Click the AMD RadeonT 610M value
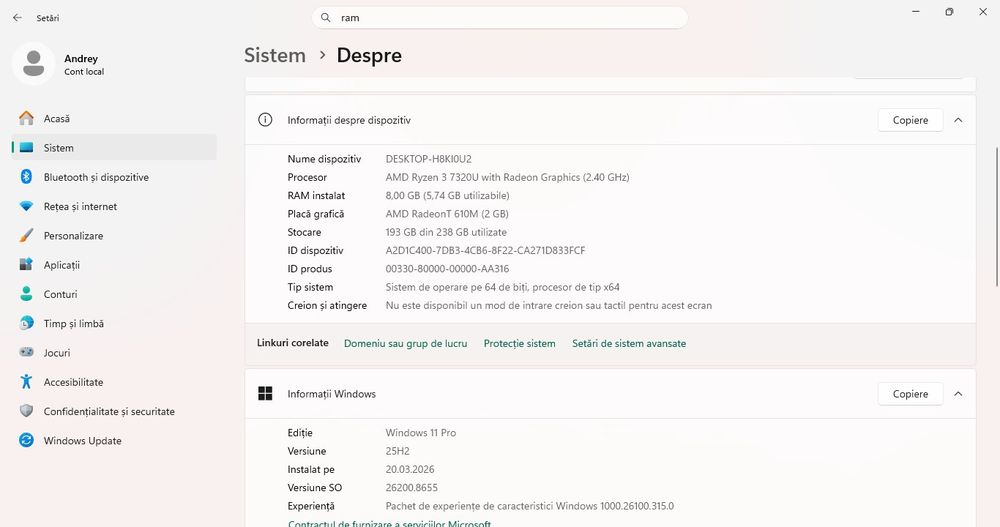 coord(446,214)
